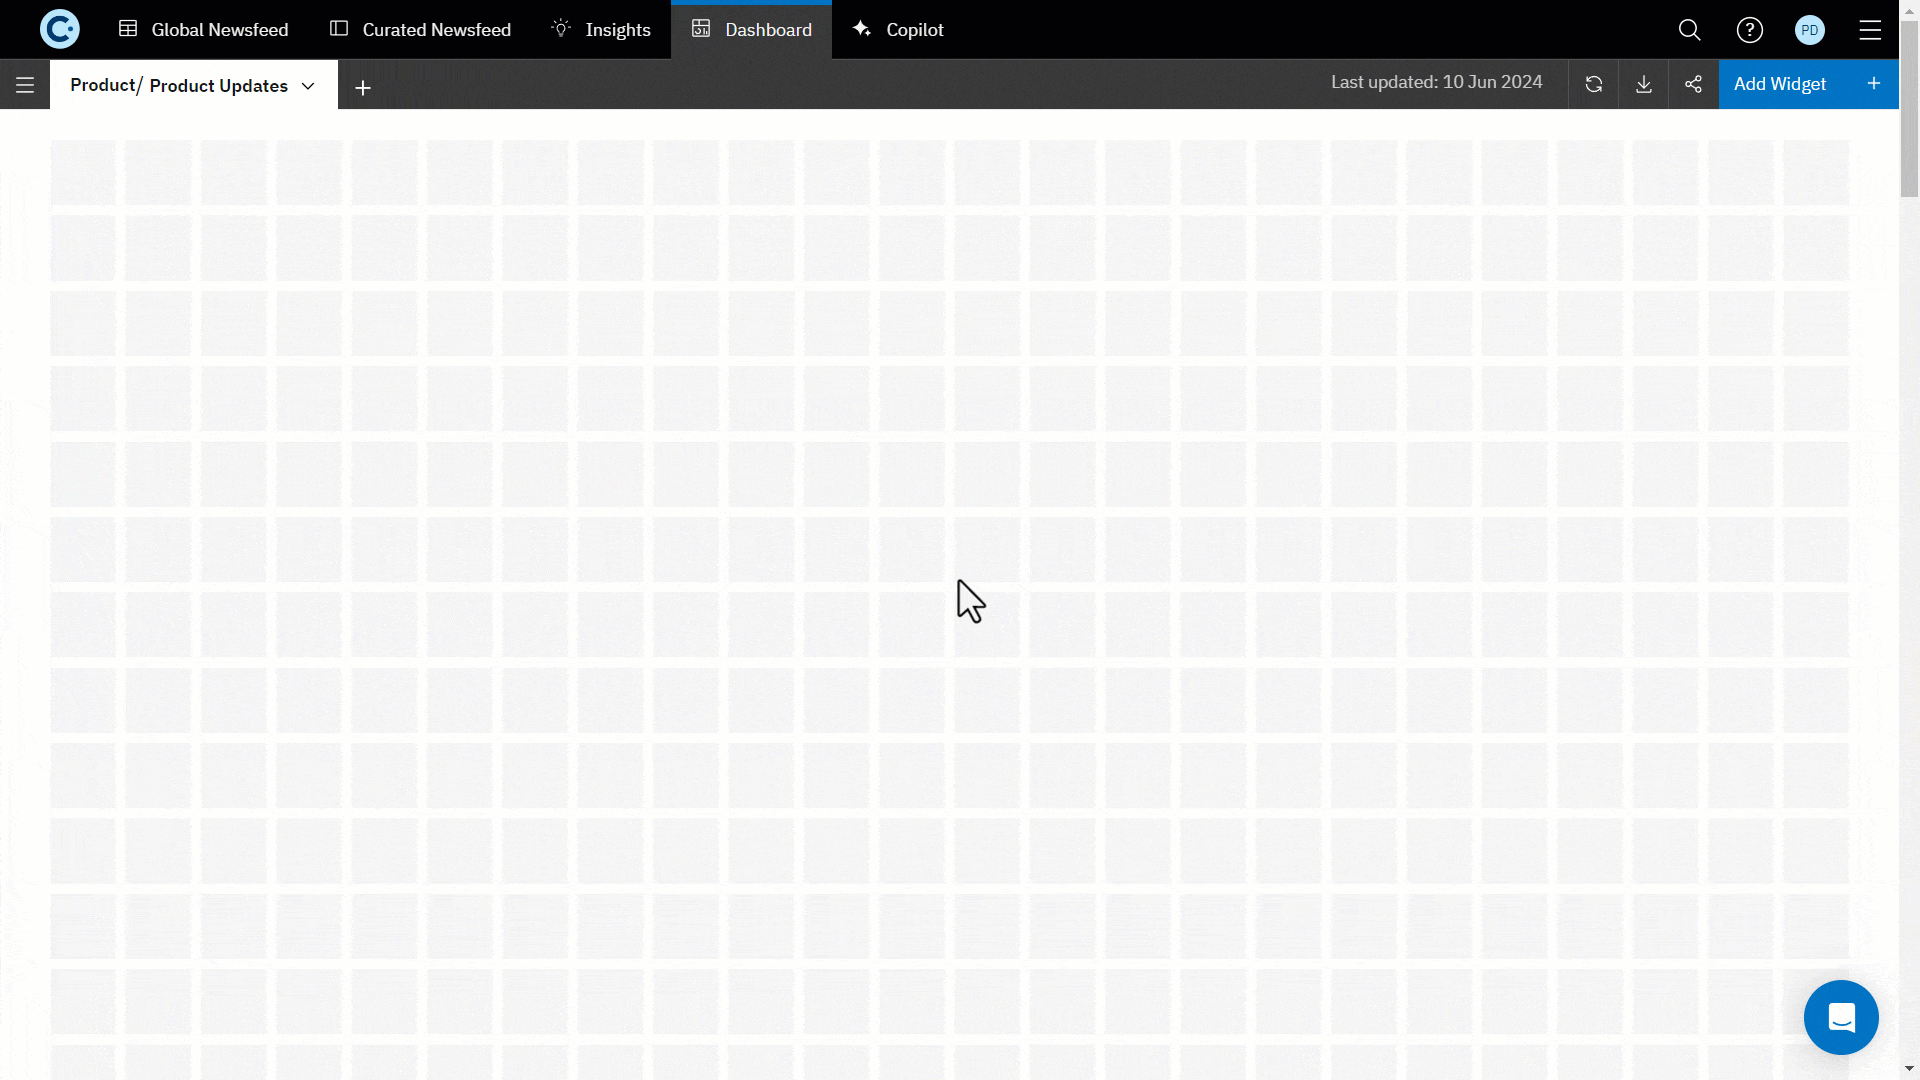Expand the Product Updates dropdown chevron
The height and width of the screenshot is (1080, 1920).
click(308, 86)
